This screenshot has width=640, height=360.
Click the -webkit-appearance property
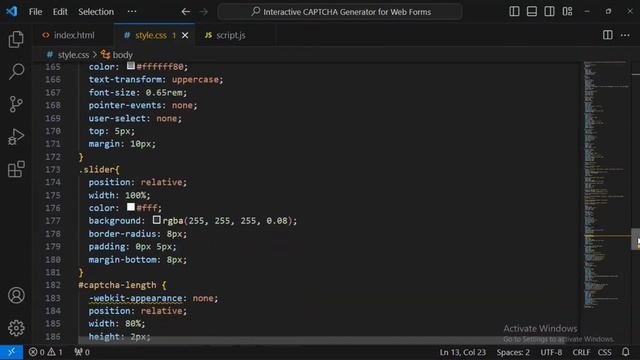[x=135, y=298]
